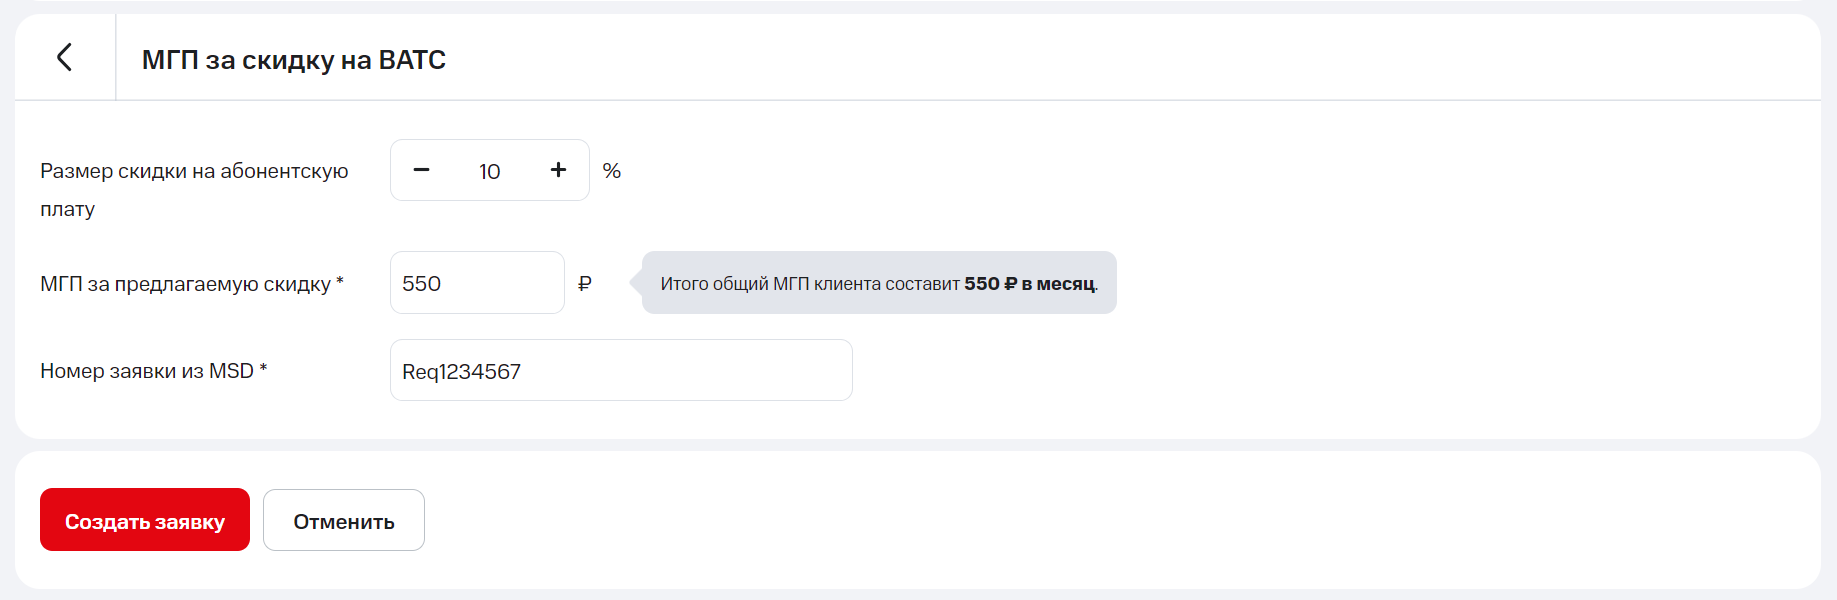The height and width of the screenshot is (600, 1837).
Task: Click the hint bubble's left pointer arrow
Action: tap(635, 283)
